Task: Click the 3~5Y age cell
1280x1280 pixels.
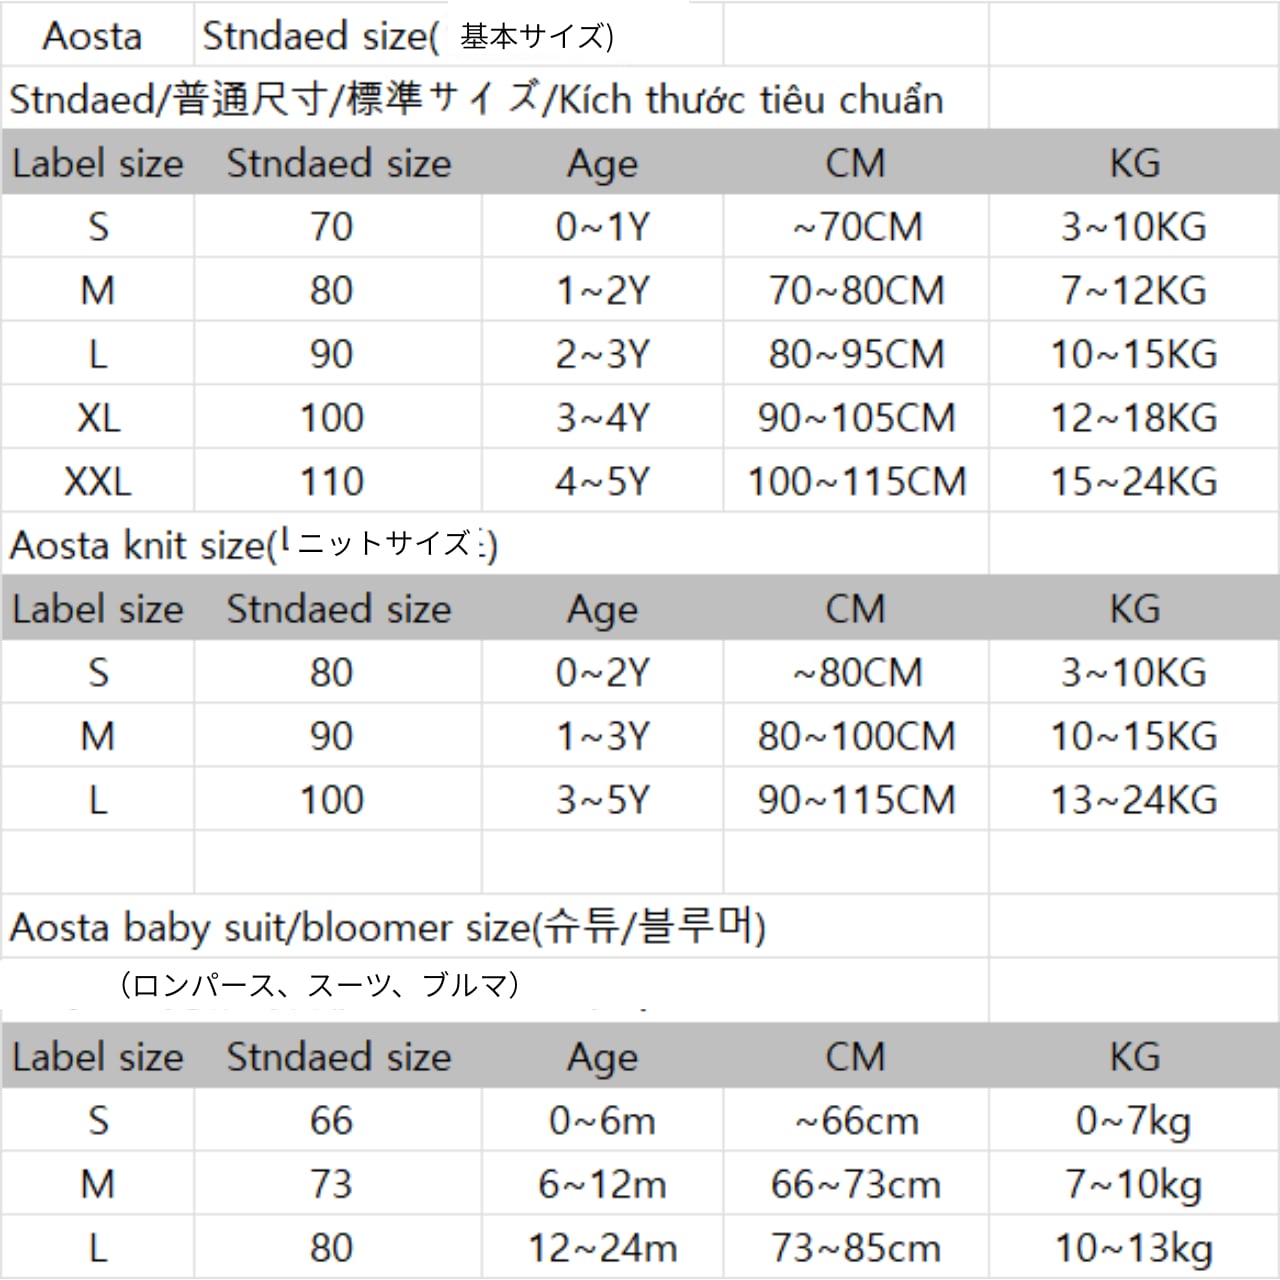Action: click(x=603, y=800)
